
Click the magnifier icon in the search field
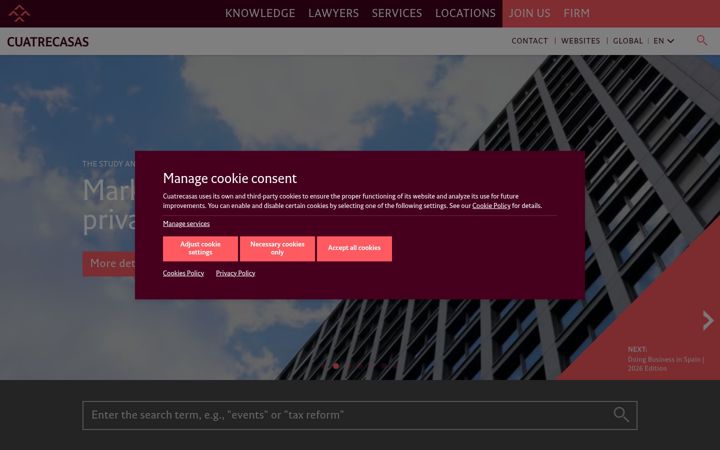(x=621, y=415)
